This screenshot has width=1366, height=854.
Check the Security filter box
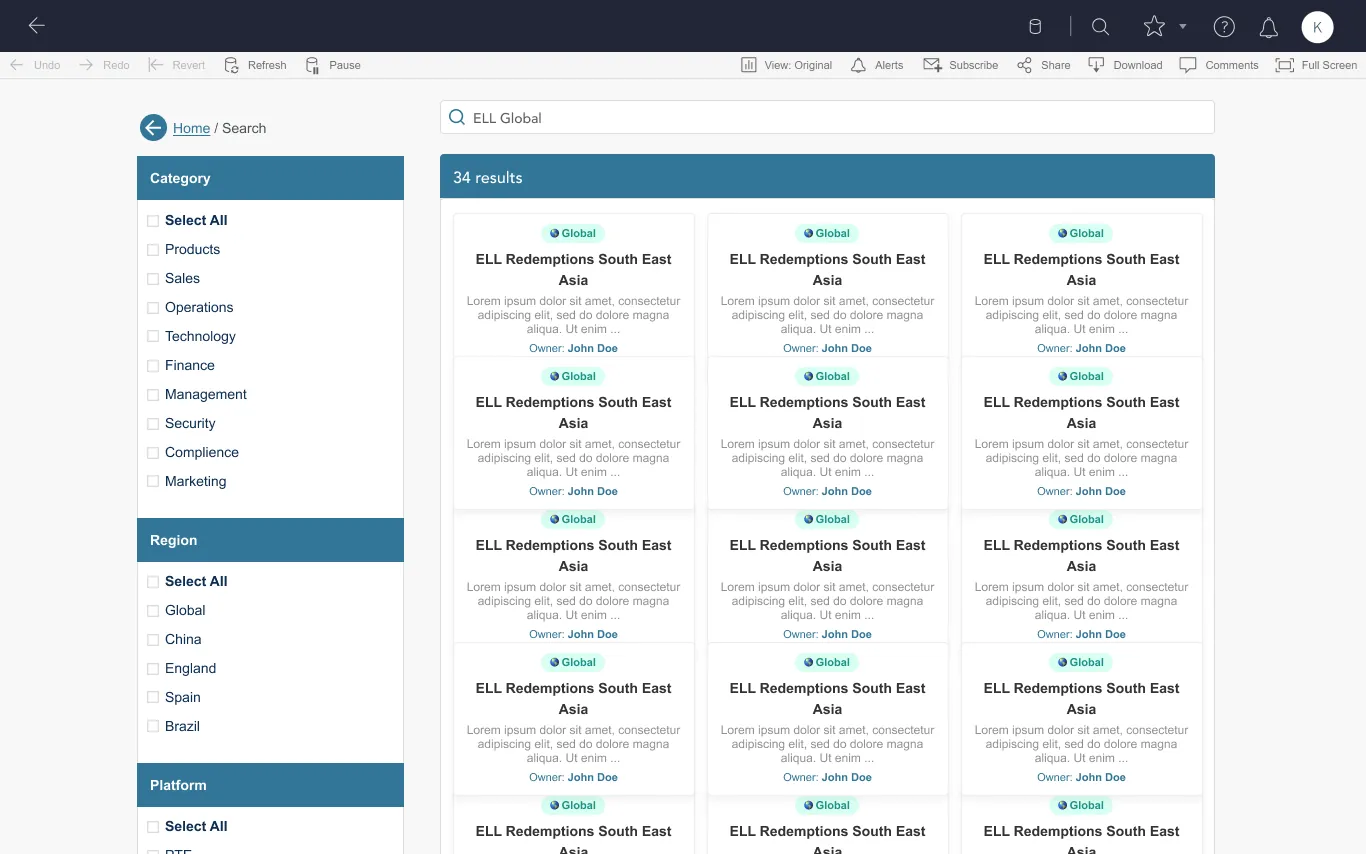153,423
